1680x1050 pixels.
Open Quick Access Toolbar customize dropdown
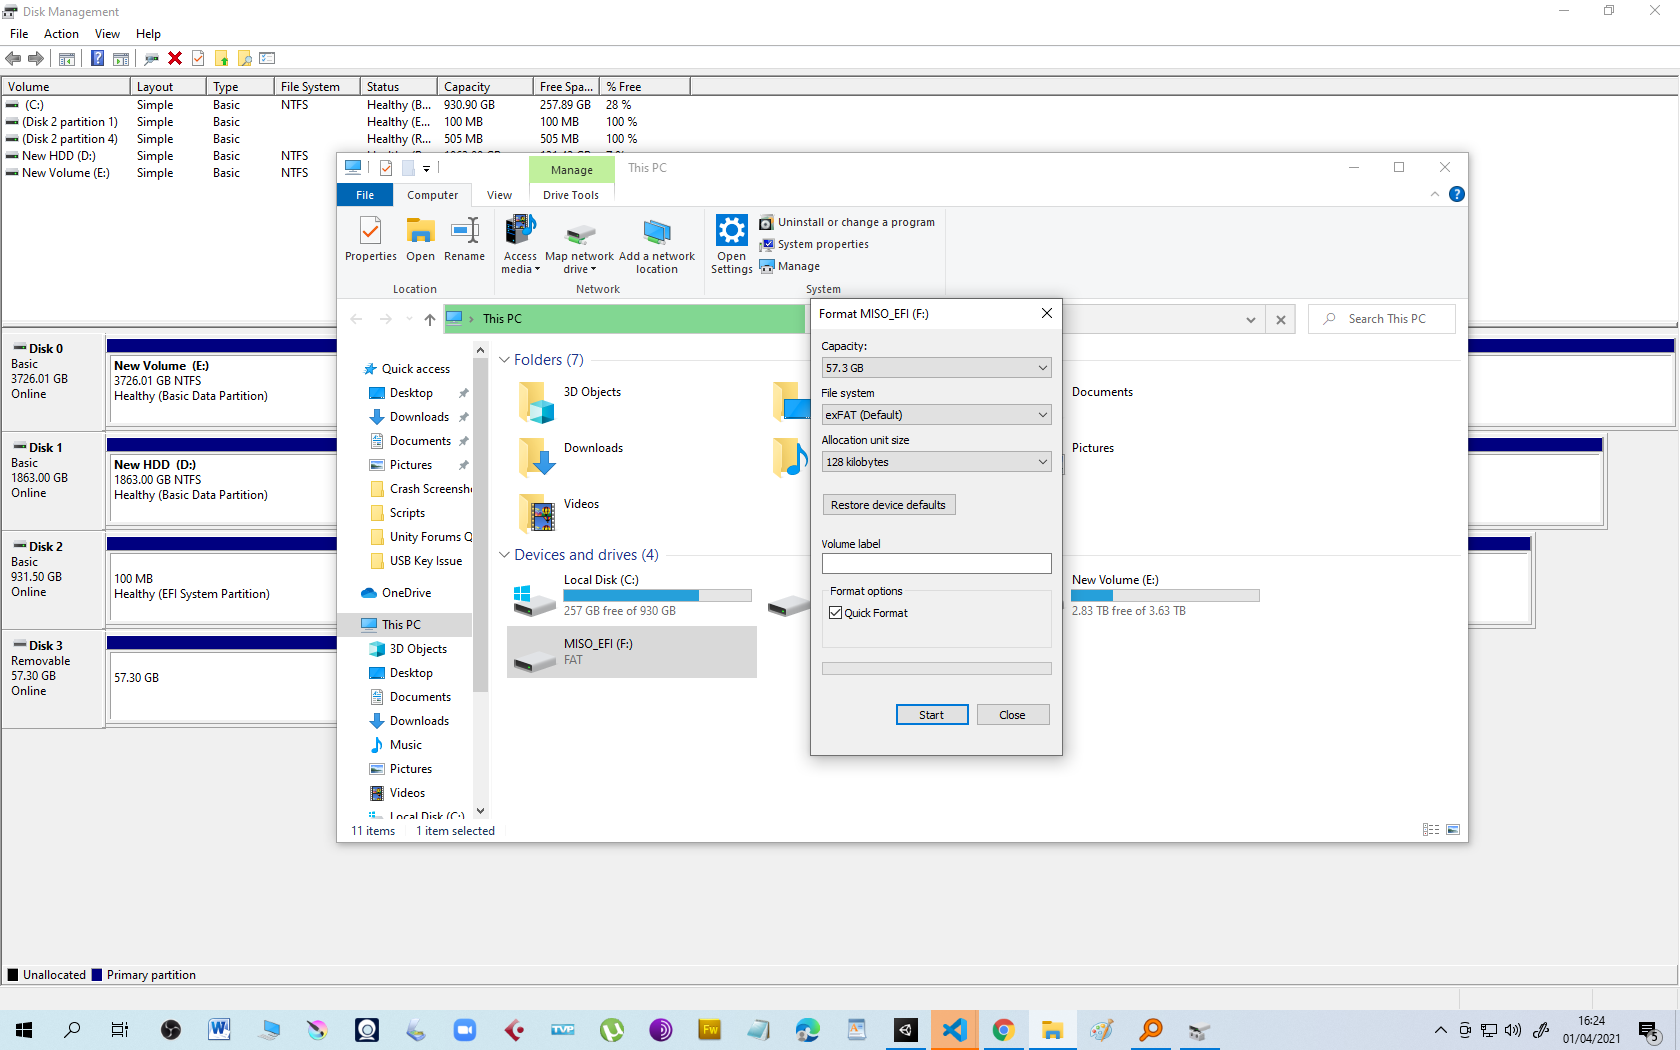click(426, 168)
